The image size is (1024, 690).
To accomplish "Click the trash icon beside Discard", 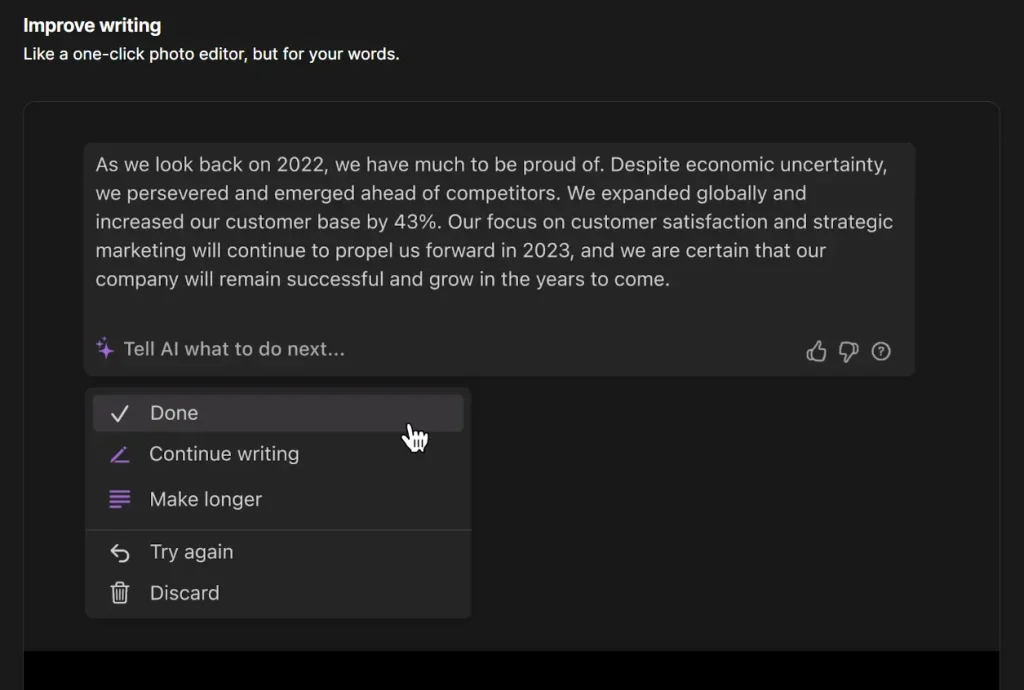I will click(120, 592).
